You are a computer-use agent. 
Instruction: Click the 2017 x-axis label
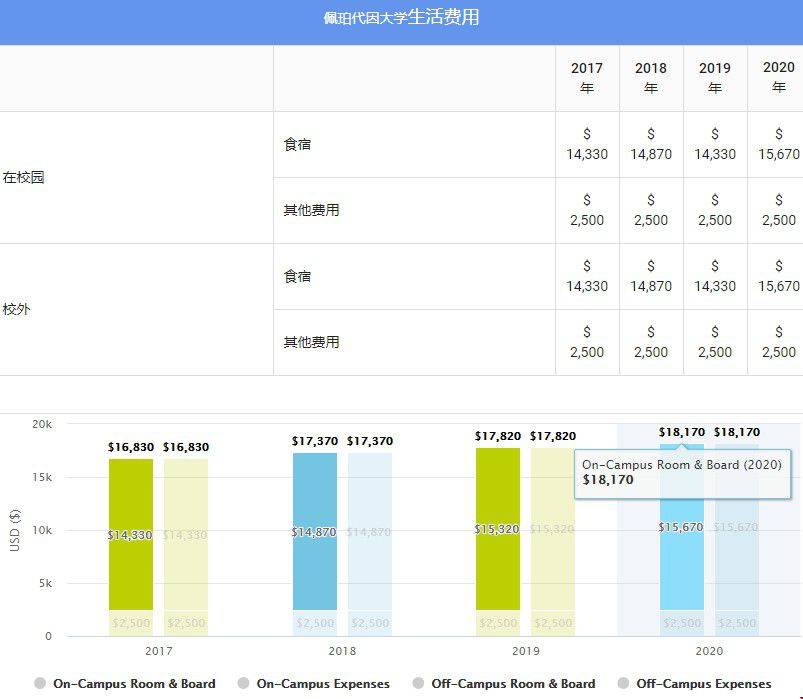(x=159, y=651)
